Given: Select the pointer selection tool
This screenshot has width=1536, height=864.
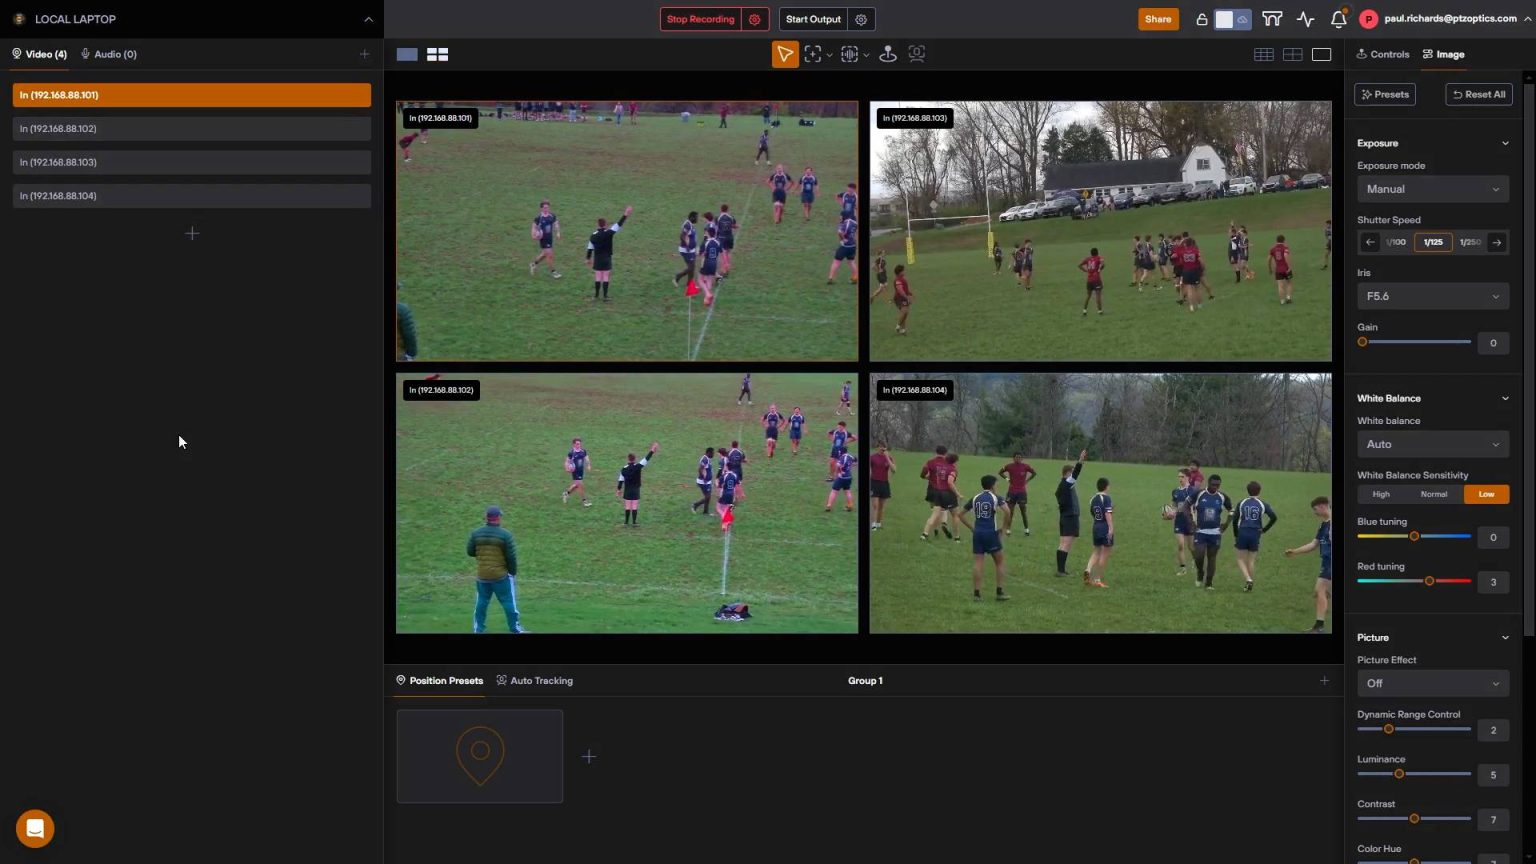Looking at the screenshot, I should click(x=785, y=54).
